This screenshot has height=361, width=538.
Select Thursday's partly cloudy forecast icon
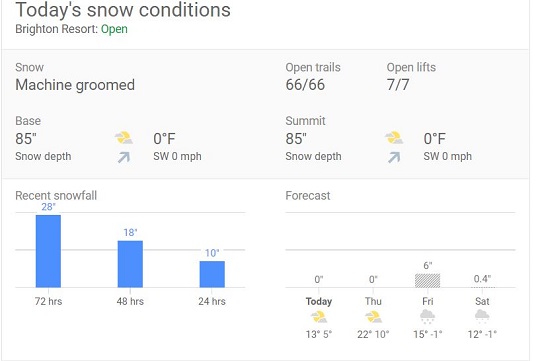point(373,316)
